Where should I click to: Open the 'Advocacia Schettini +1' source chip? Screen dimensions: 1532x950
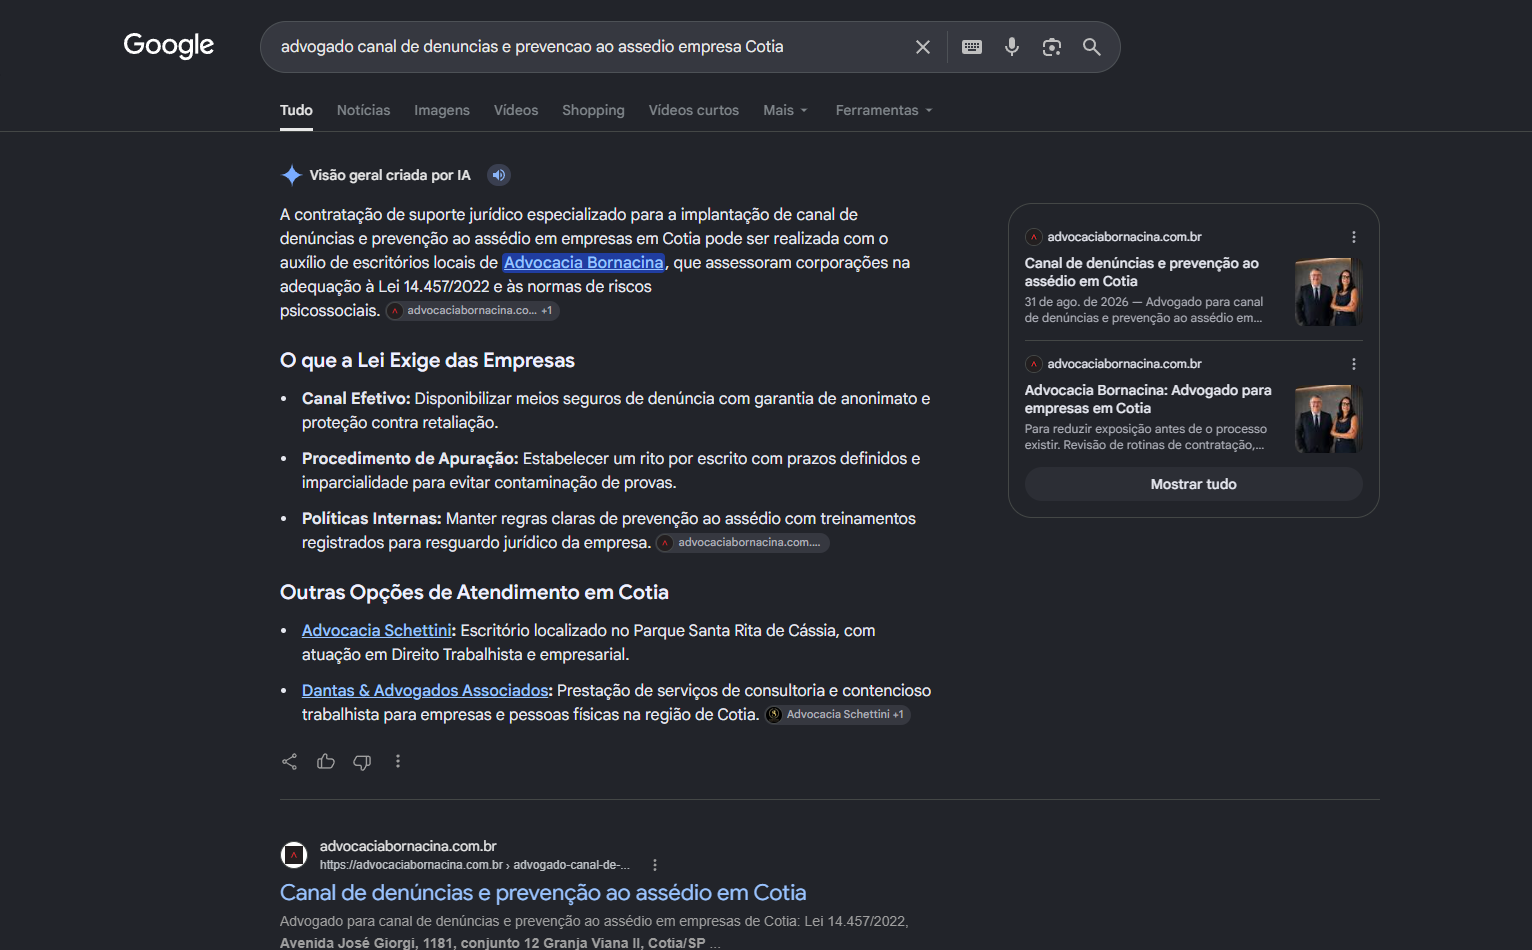point(838,715)
